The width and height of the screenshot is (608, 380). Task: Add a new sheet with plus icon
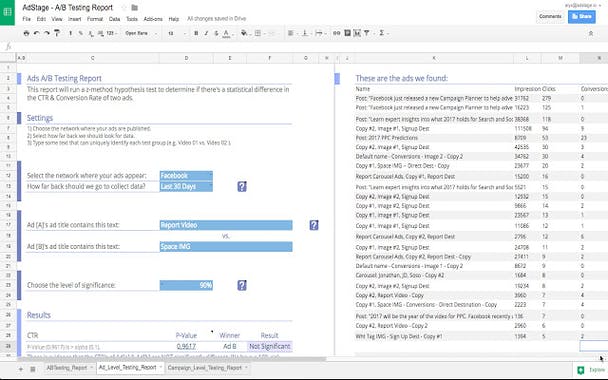pos(21,369)
